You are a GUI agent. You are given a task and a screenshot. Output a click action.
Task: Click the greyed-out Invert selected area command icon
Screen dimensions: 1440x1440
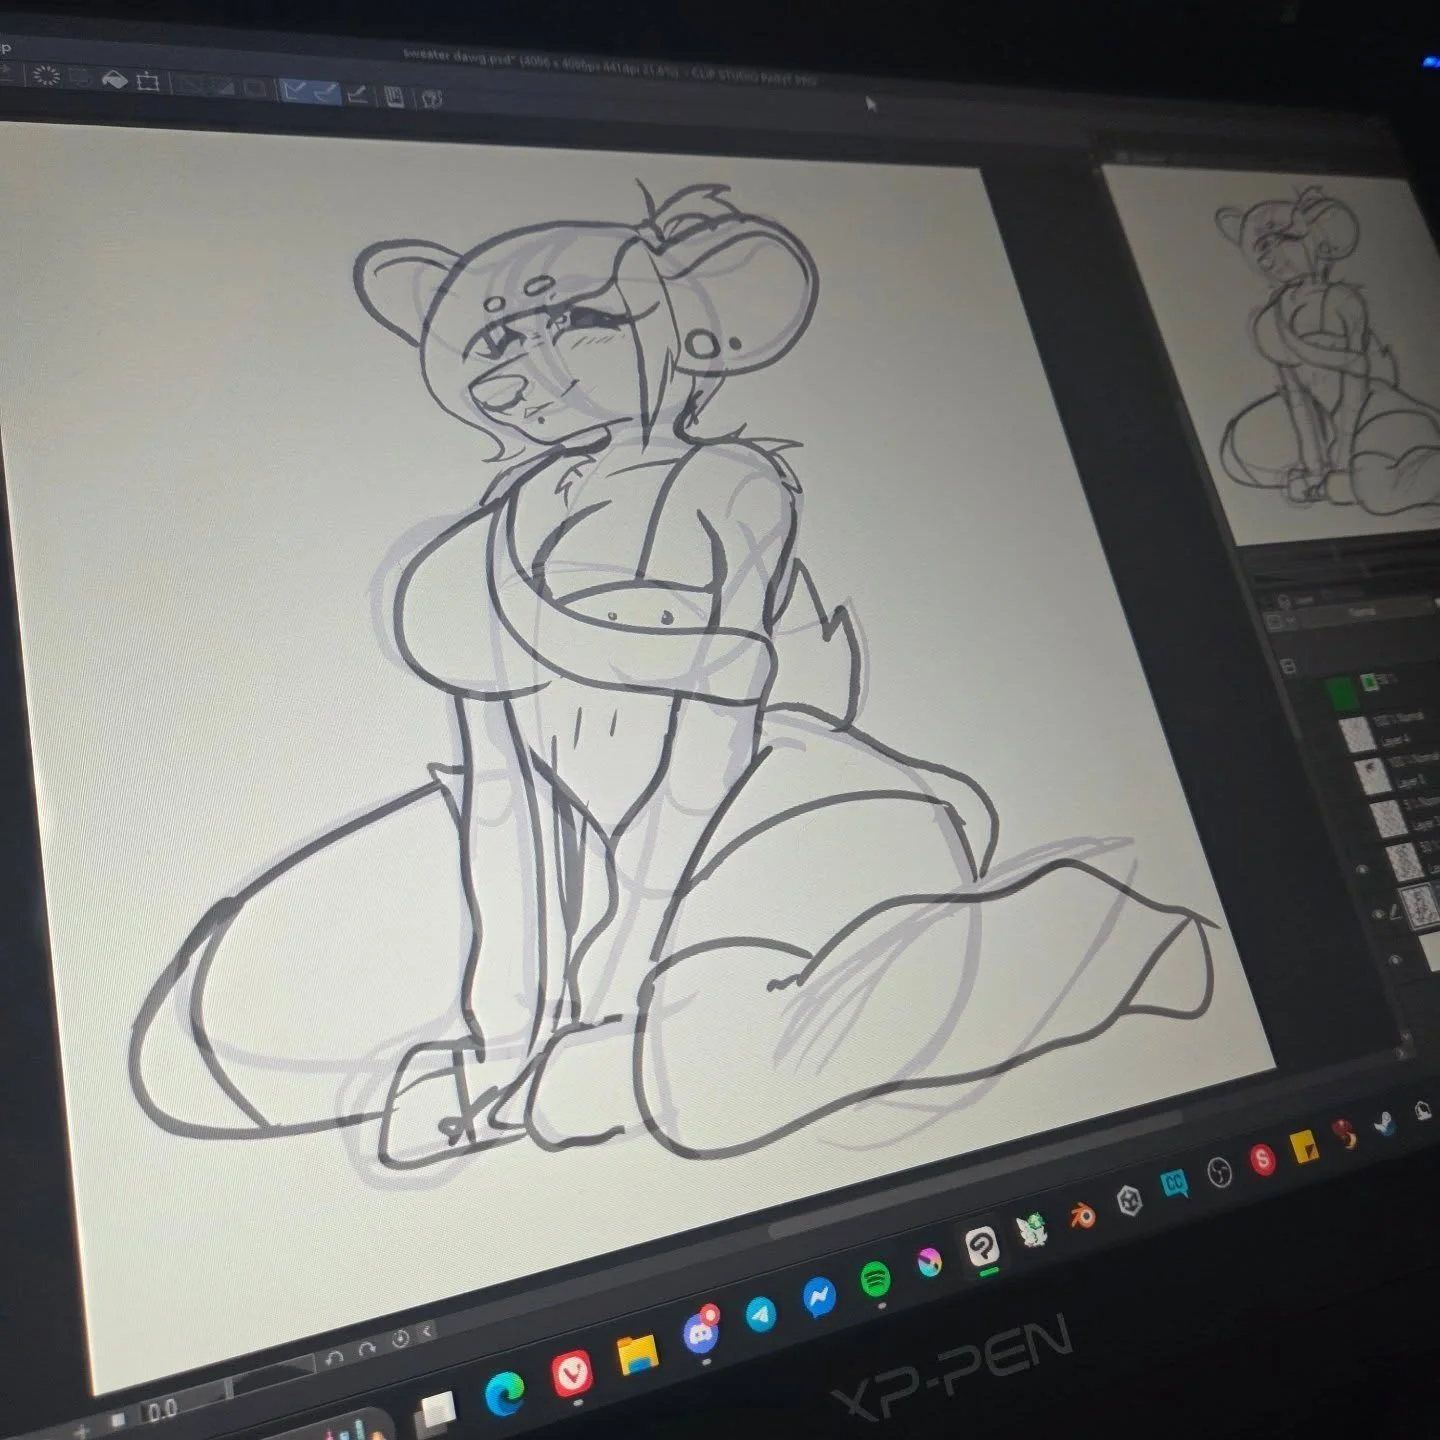coord(222,87)
